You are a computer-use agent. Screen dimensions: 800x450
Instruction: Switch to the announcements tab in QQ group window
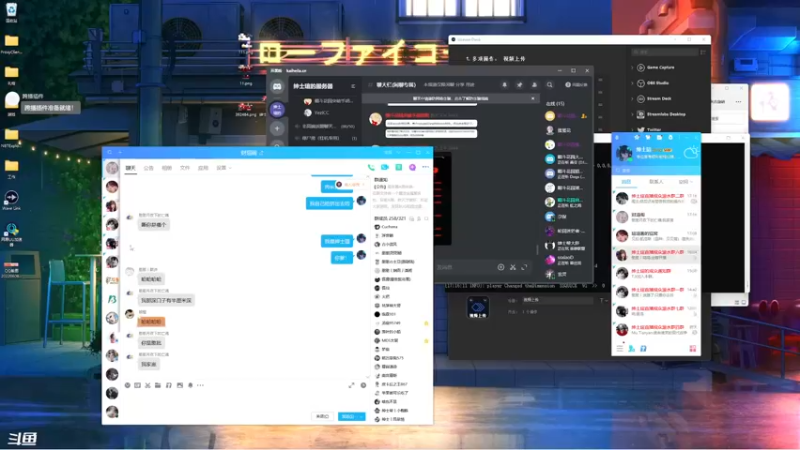(x=148, y=168)
